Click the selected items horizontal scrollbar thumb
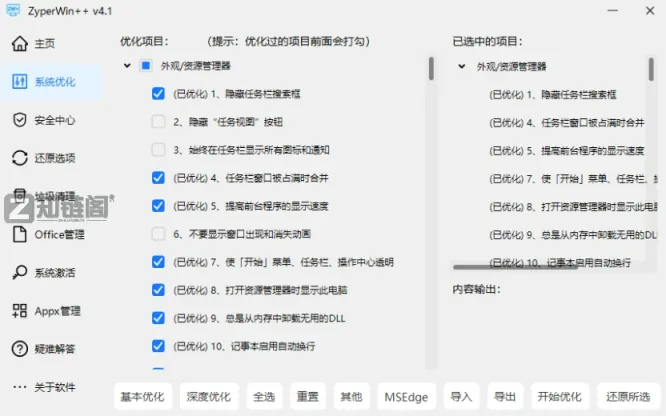 pos(515,267)
